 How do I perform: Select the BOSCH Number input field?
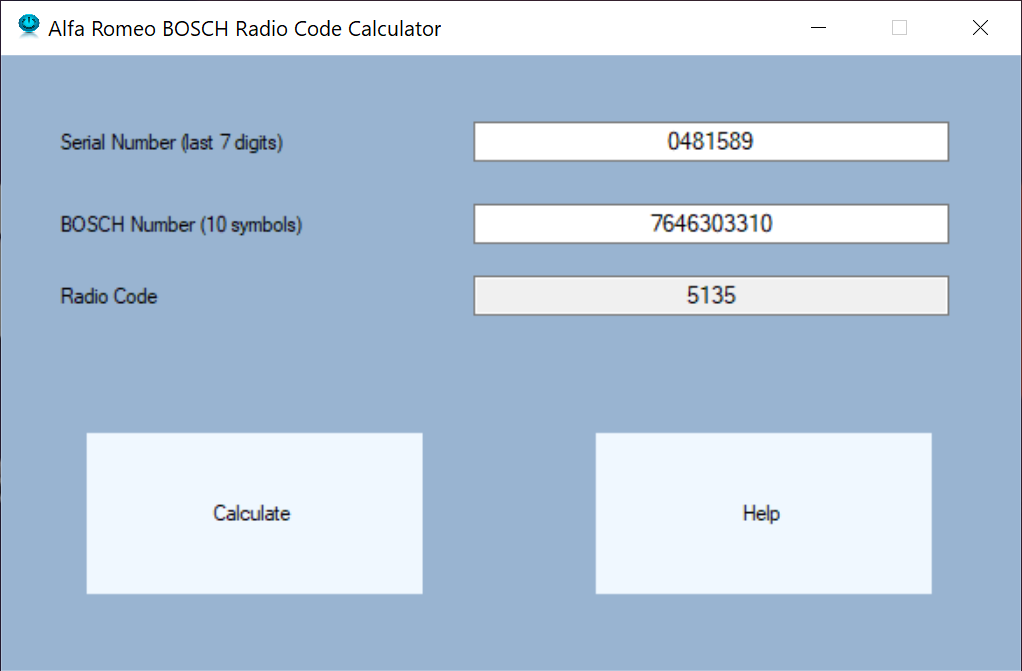[711, 224]
